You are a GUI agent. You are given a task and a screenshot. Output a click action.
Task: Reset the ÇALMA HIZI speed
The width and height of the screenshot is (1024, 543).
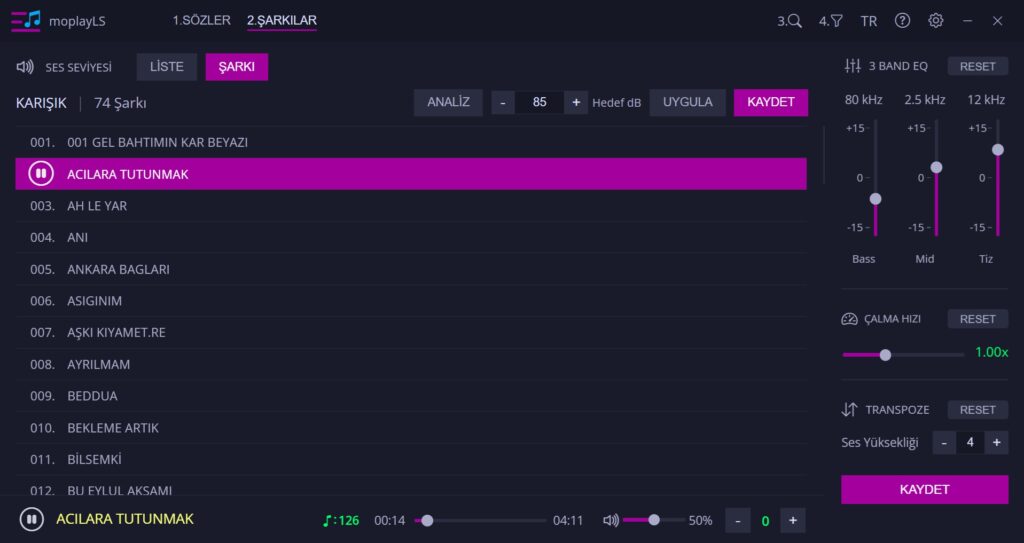(x=978, y=319)
